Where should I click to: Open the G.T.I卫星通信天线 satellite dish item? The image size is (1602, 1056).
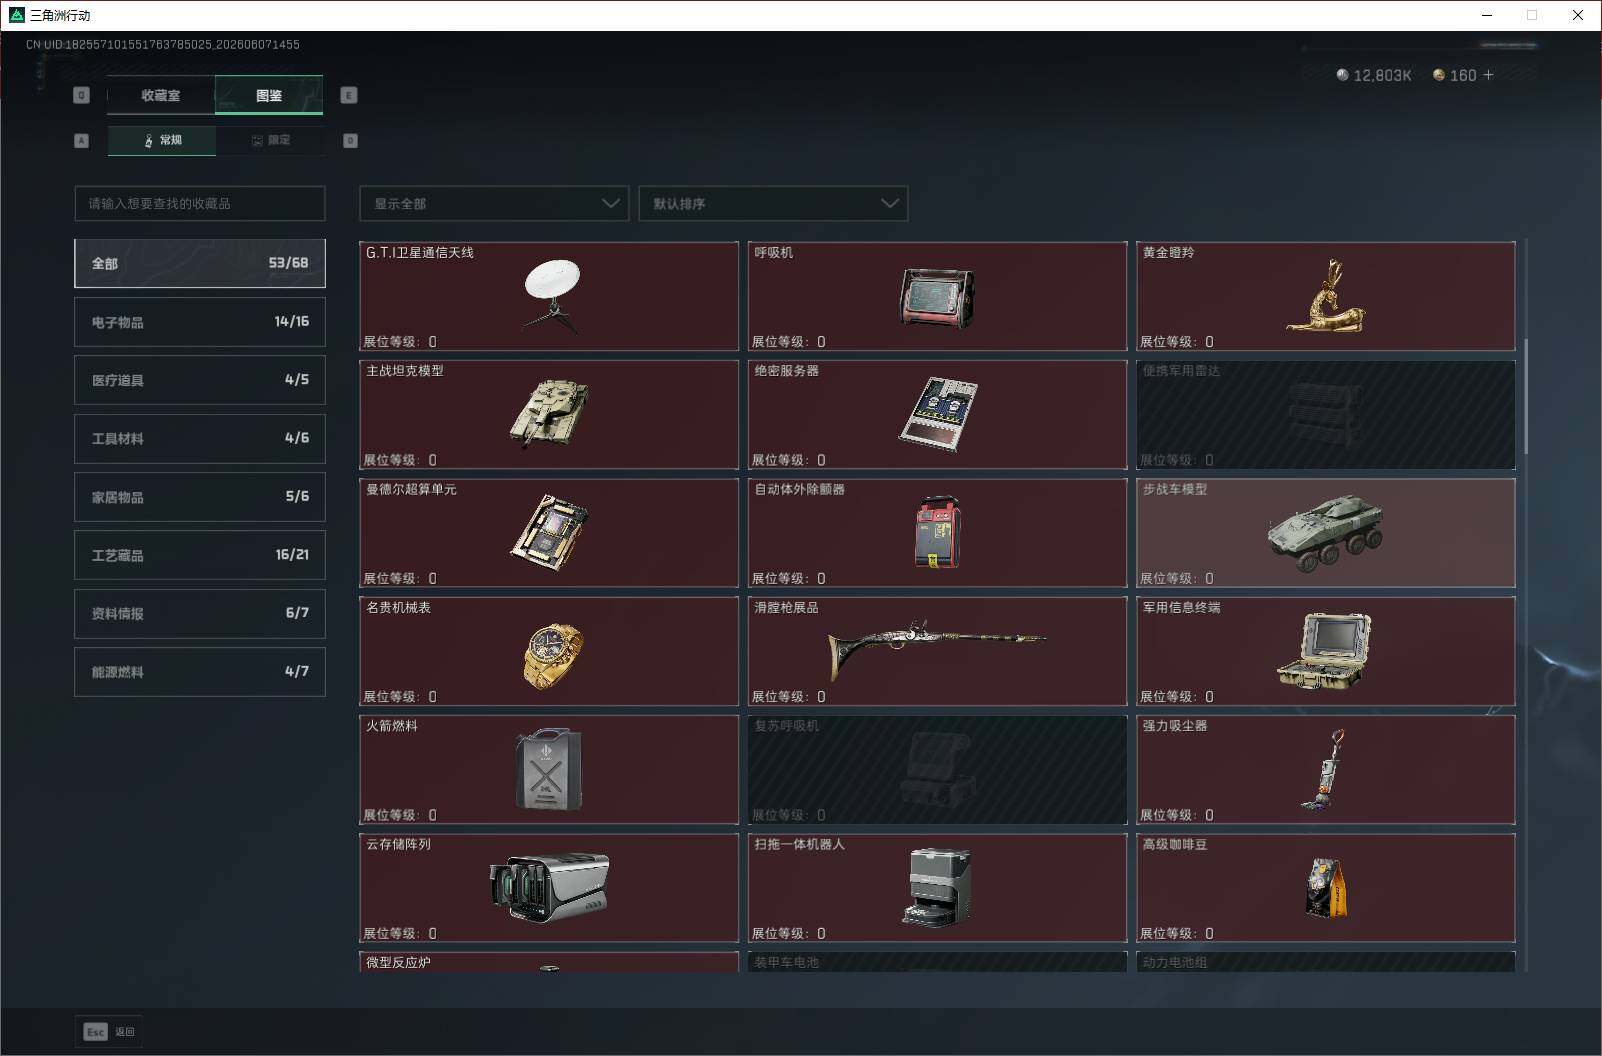click(x=549, y=296)
